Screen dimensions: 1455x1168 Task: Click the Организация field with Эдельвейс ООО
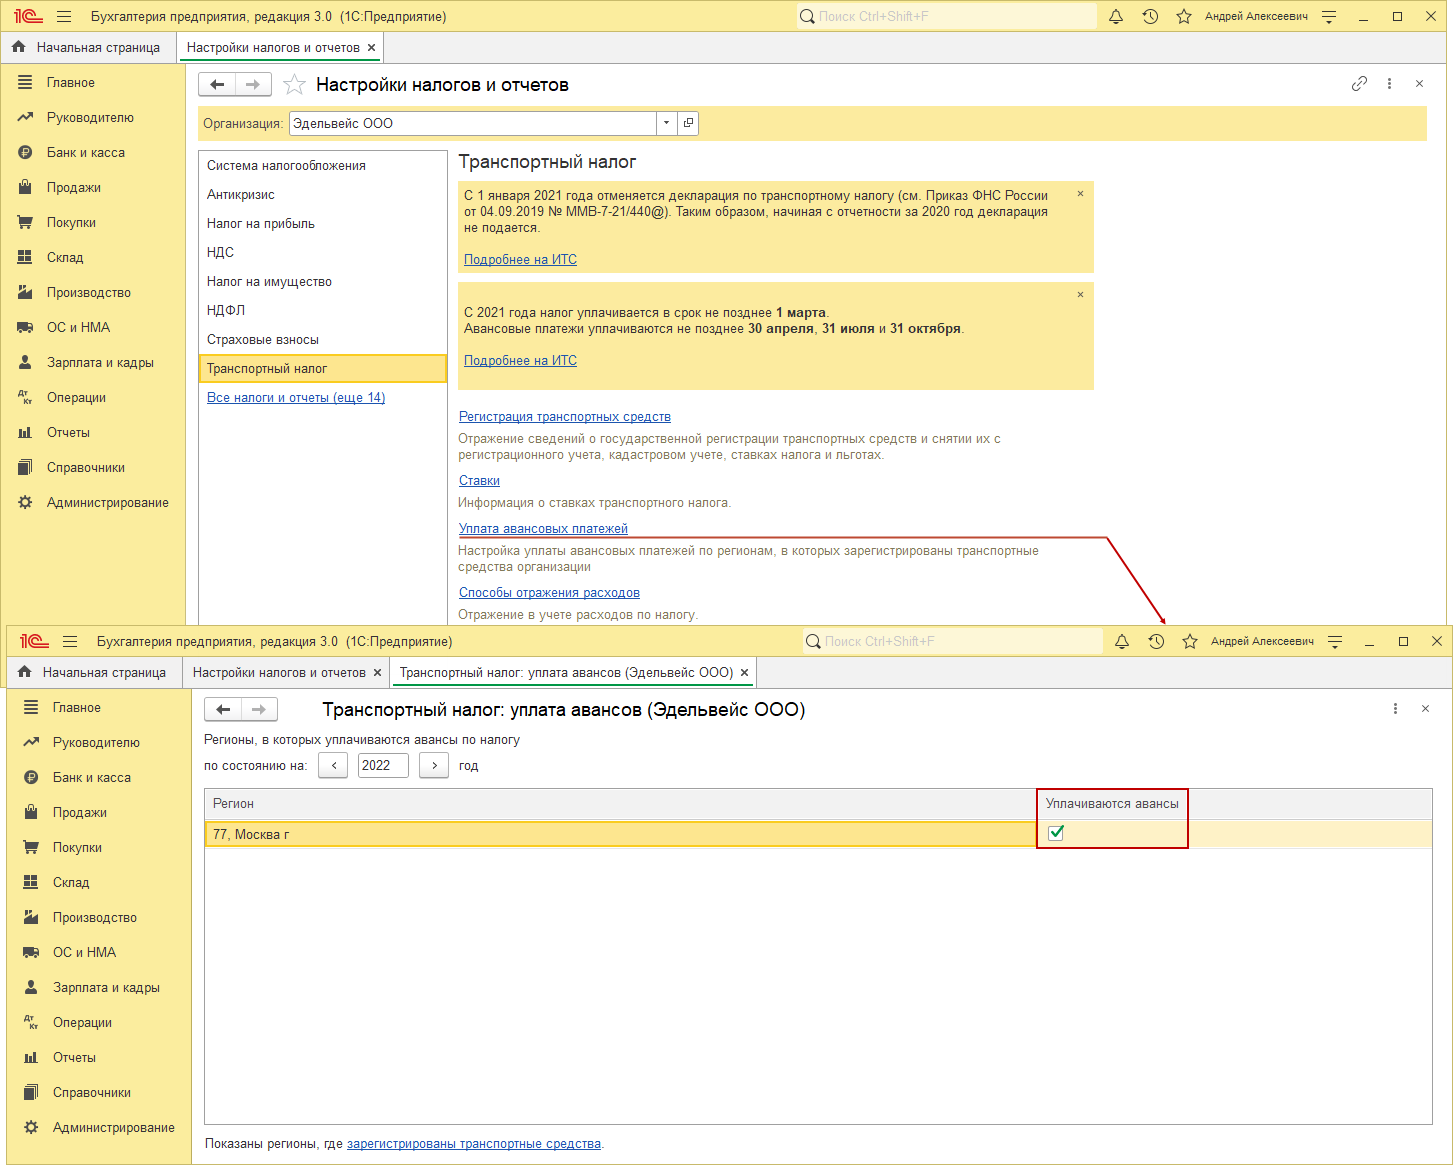(473, 123)
